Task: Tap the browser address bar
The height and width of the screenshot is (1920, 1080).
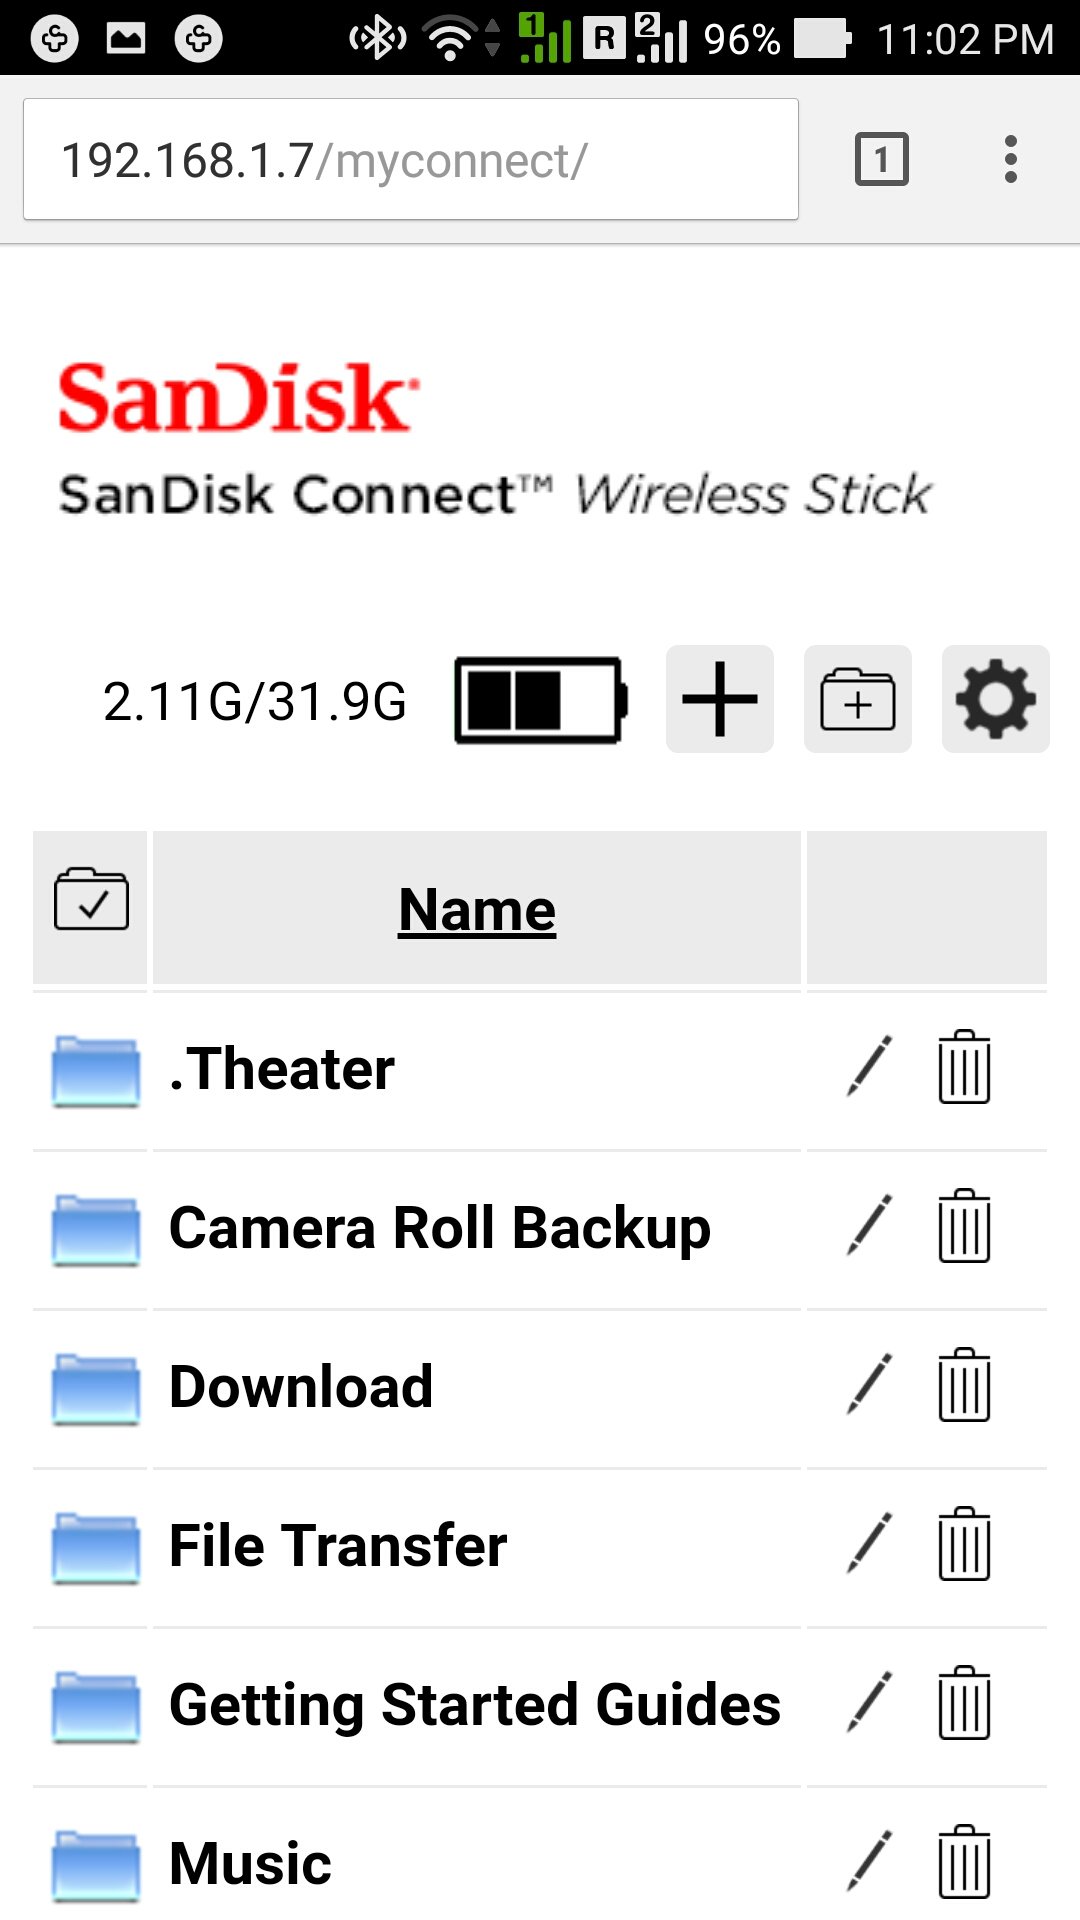Action: (x=410, y=159)
